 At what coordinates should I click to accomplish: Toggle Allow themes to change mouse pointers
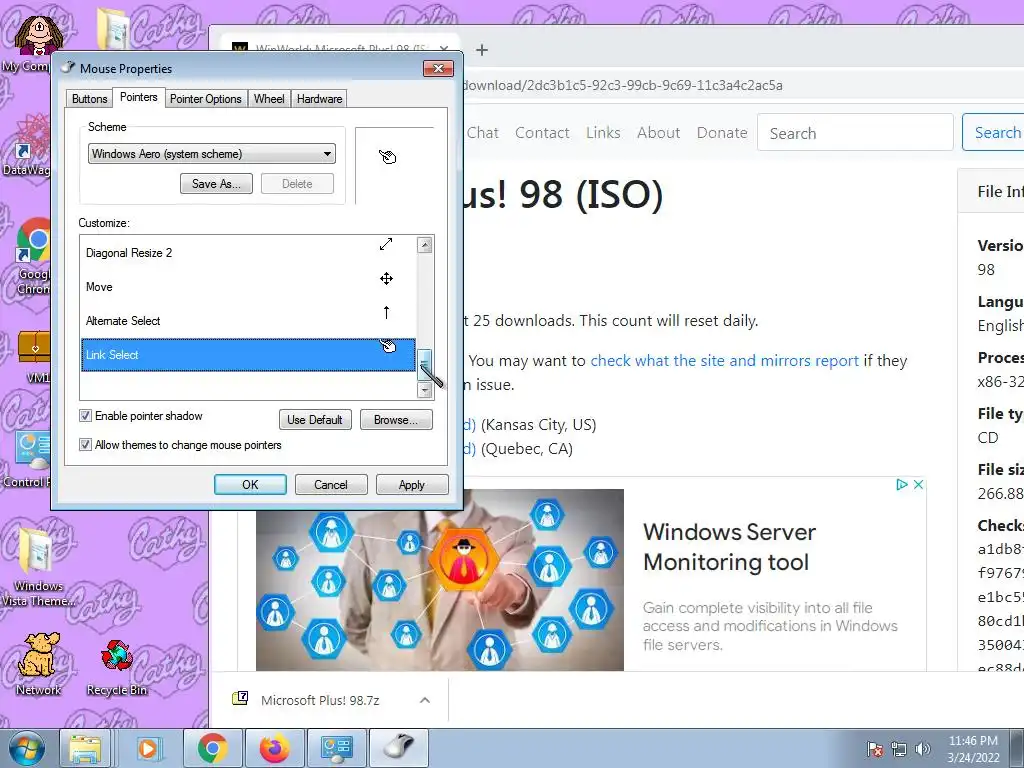pyautogui.click(x=86, y=445)
